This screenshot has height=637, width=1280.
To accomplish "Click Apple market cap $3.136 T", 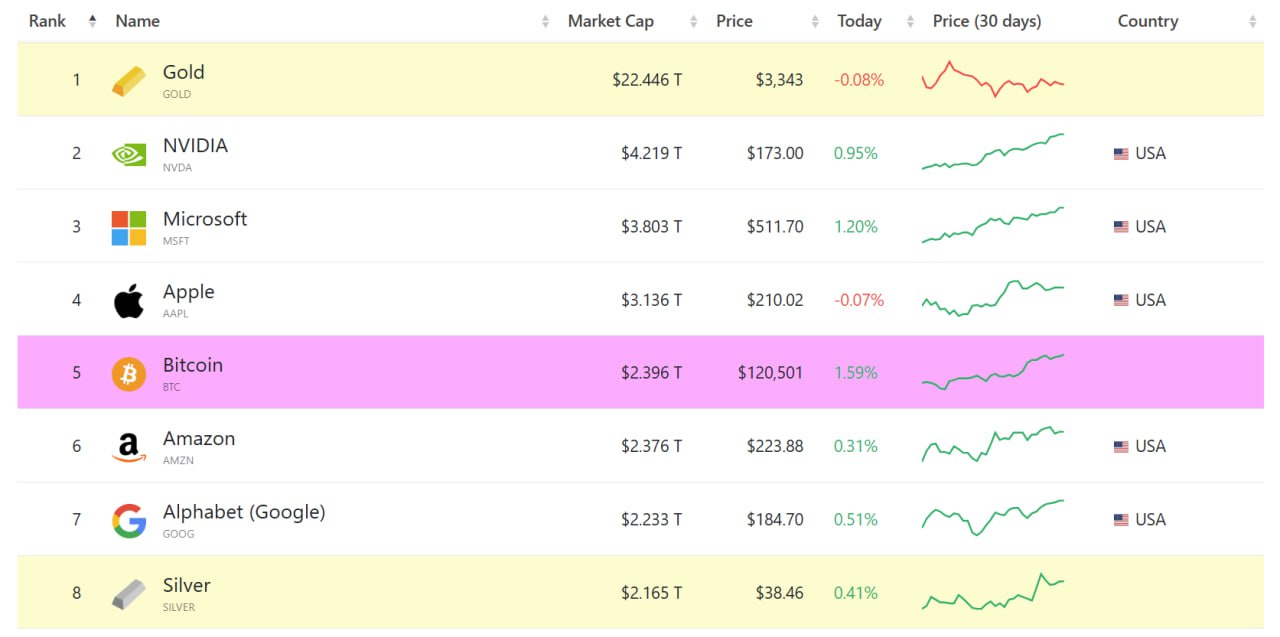I will click(x=651, y=300).
